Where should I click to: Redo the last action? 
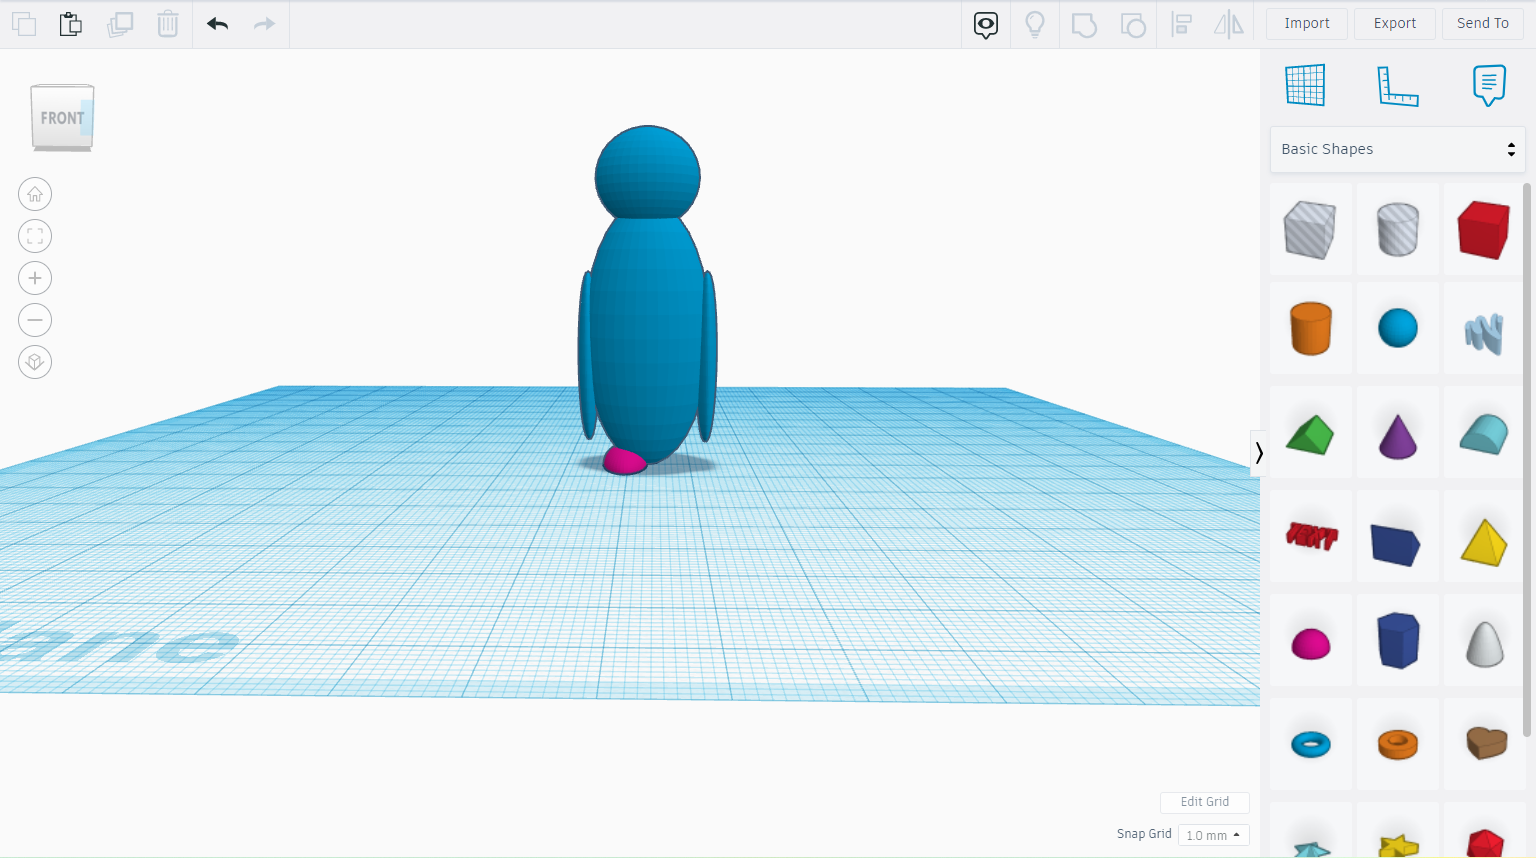pos(264,23)
